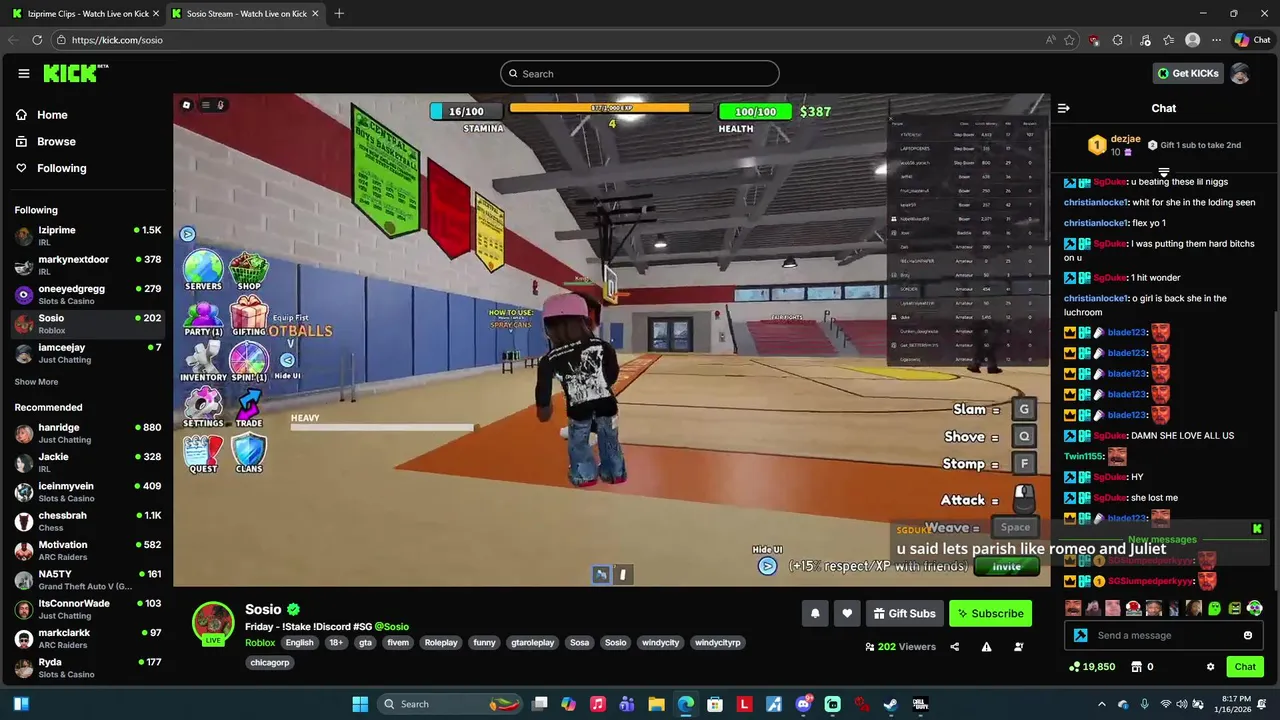Viewport: 1280px width, 720px height.
Task: Toggle follow heart button for Sosio
Action: click(847, 613)
